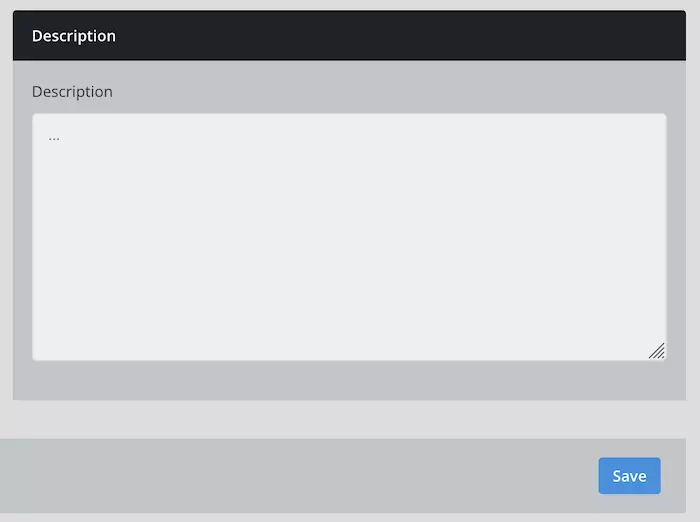Click the textarea resize grip icon
This screenshot has width=700, height=522.
[x=656, y=351]
